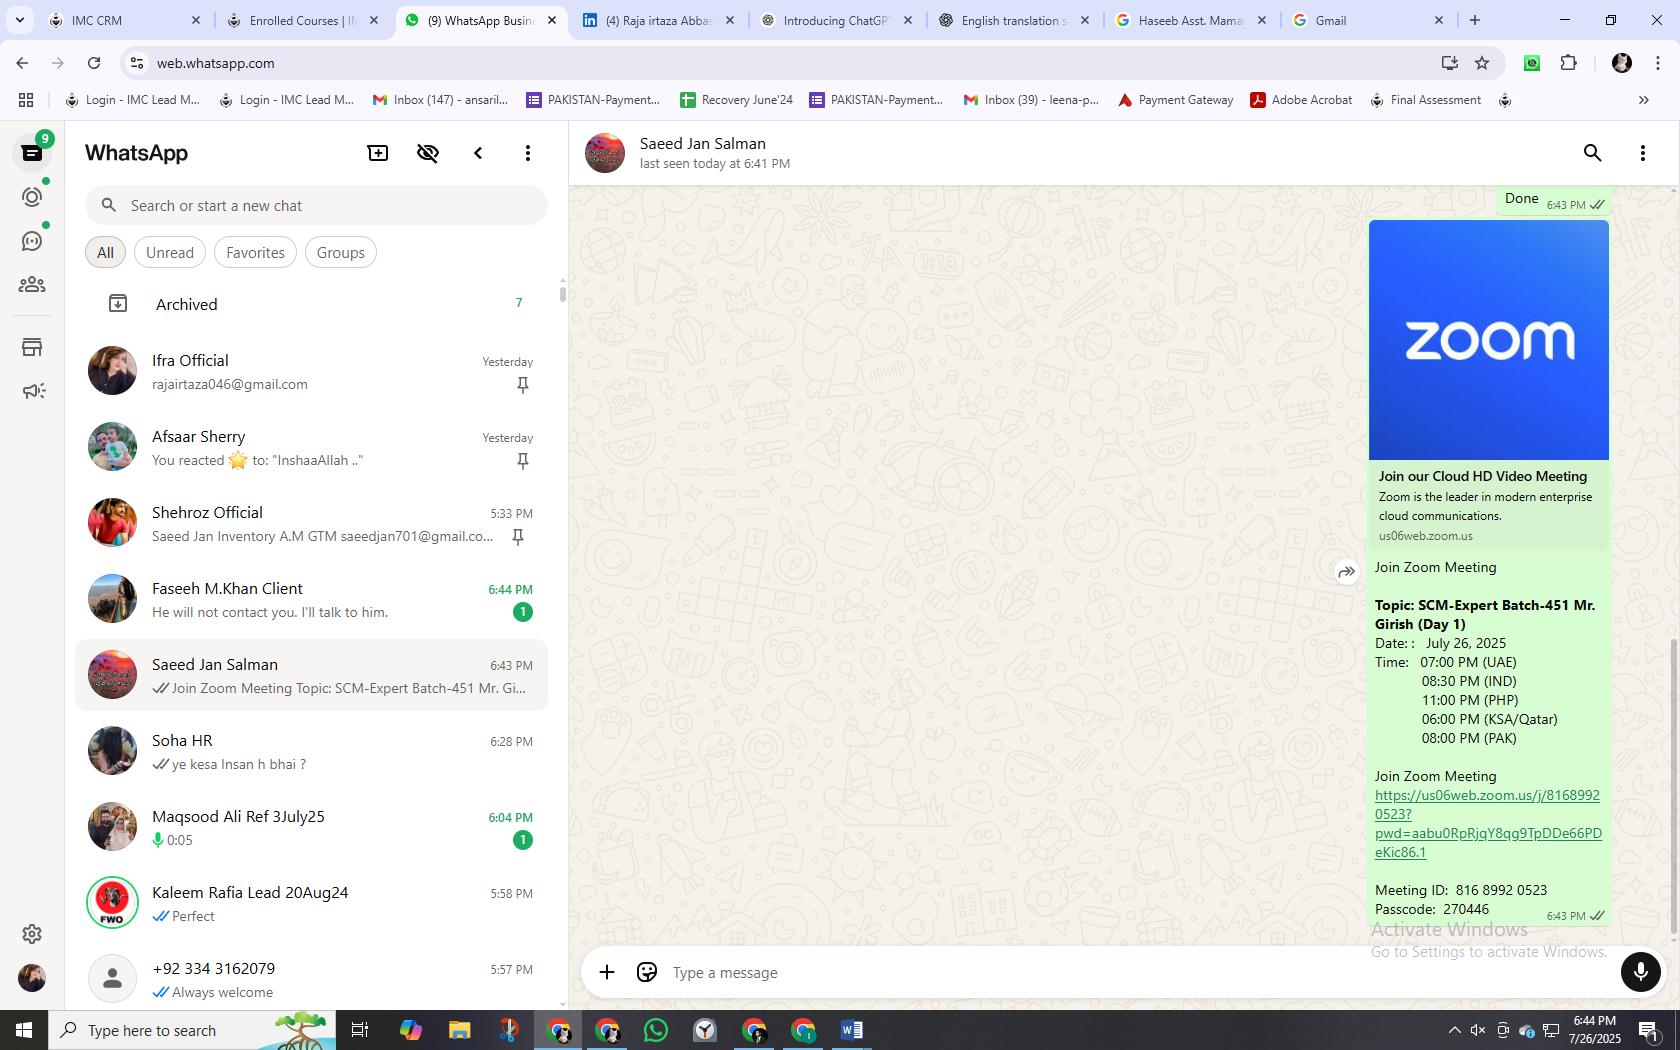Open the Zoom link preview image
The width and height of the screenshot is (1680, 1050).
pos(1489,340)
